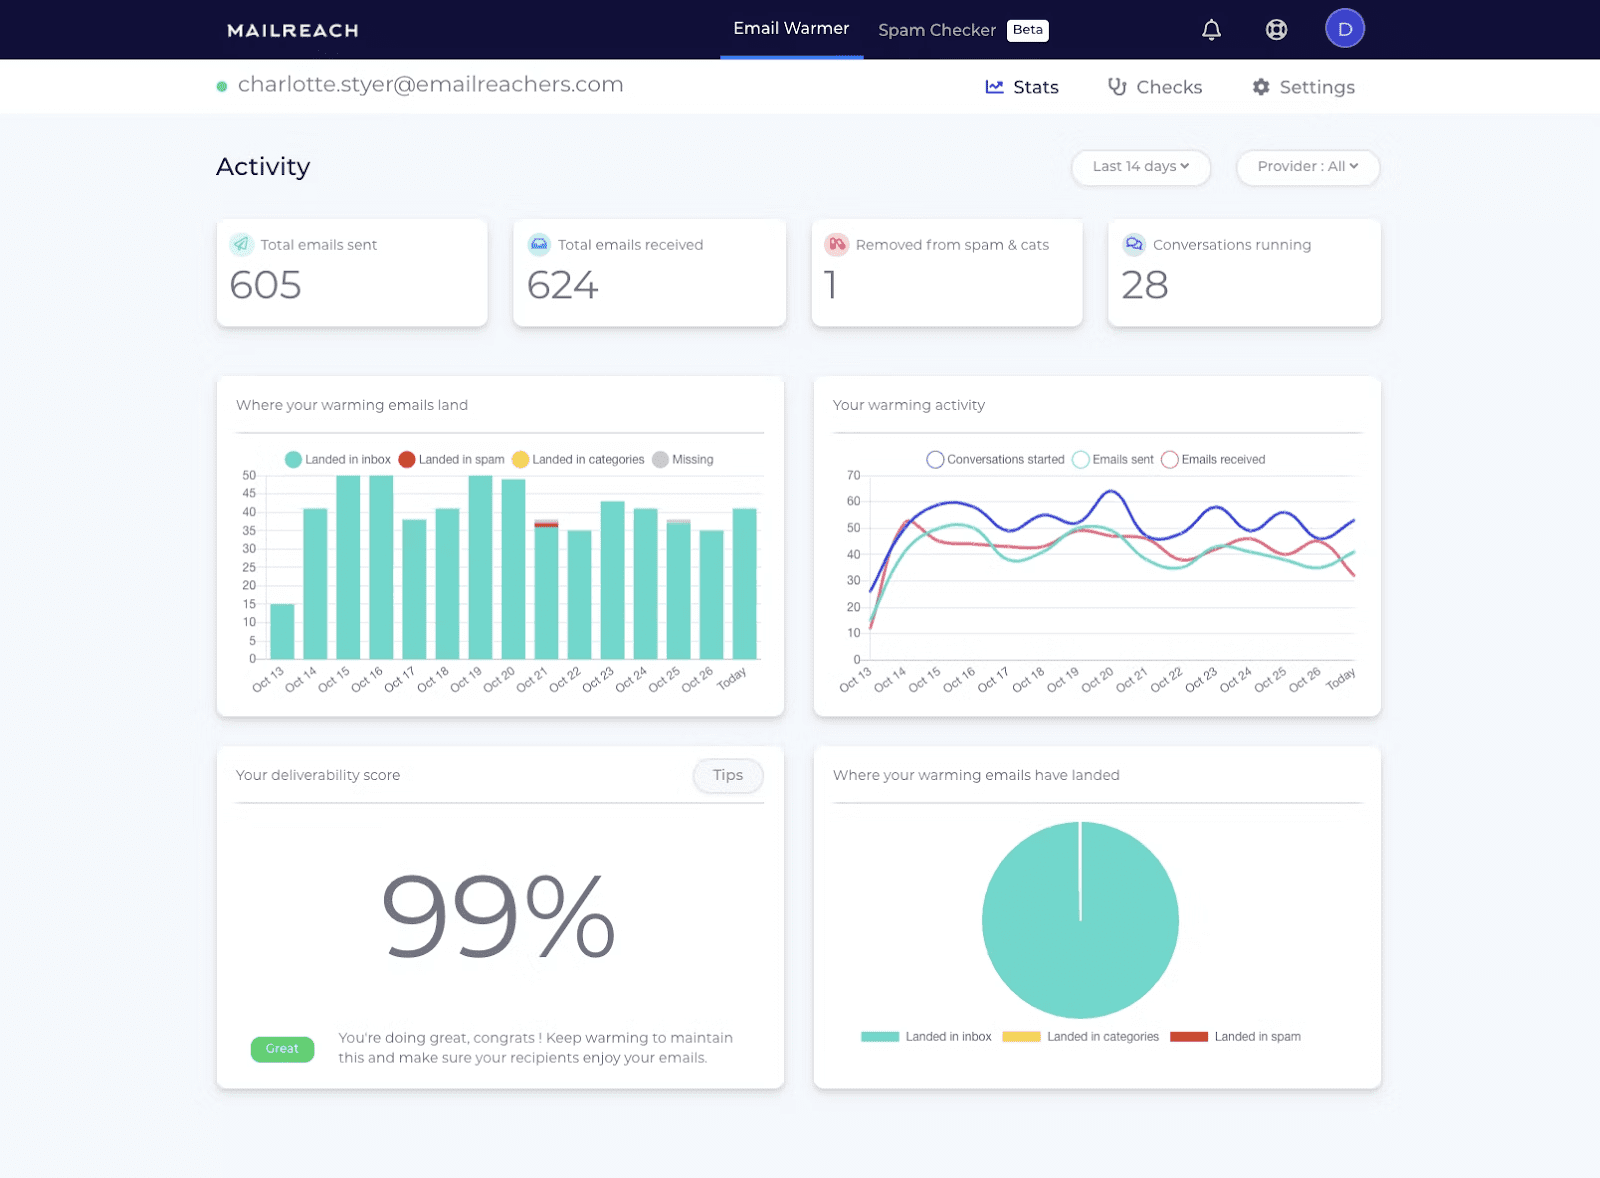This screenshot has width=1600, height=1178.
Task: Switch to the Spam Checker tab
Action: point(937,29)
